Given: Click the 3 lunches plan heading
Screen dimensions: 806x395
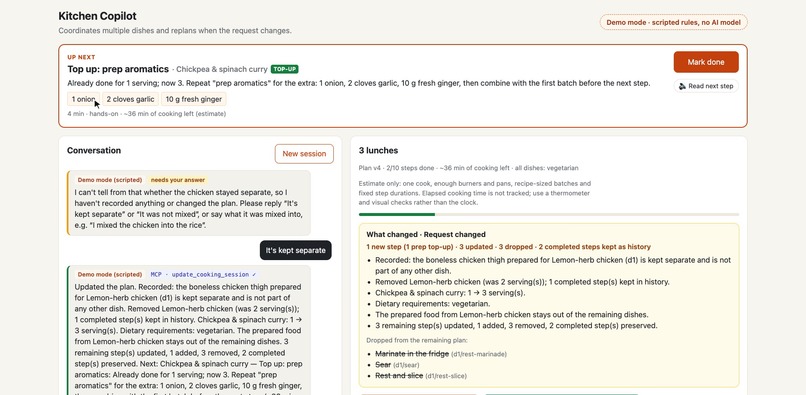Looking at the screenshot, I should tap(378, 151).
